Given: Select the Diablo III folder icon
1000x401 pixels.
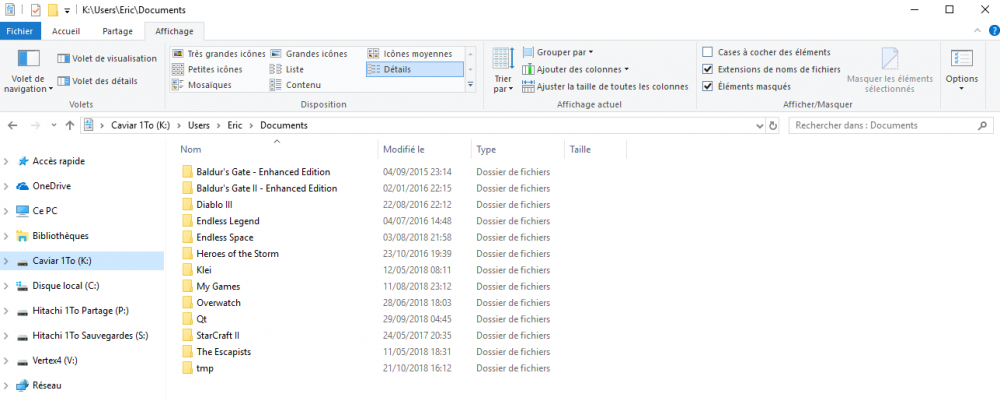Looking at the screenshot, I should point(187,205).
